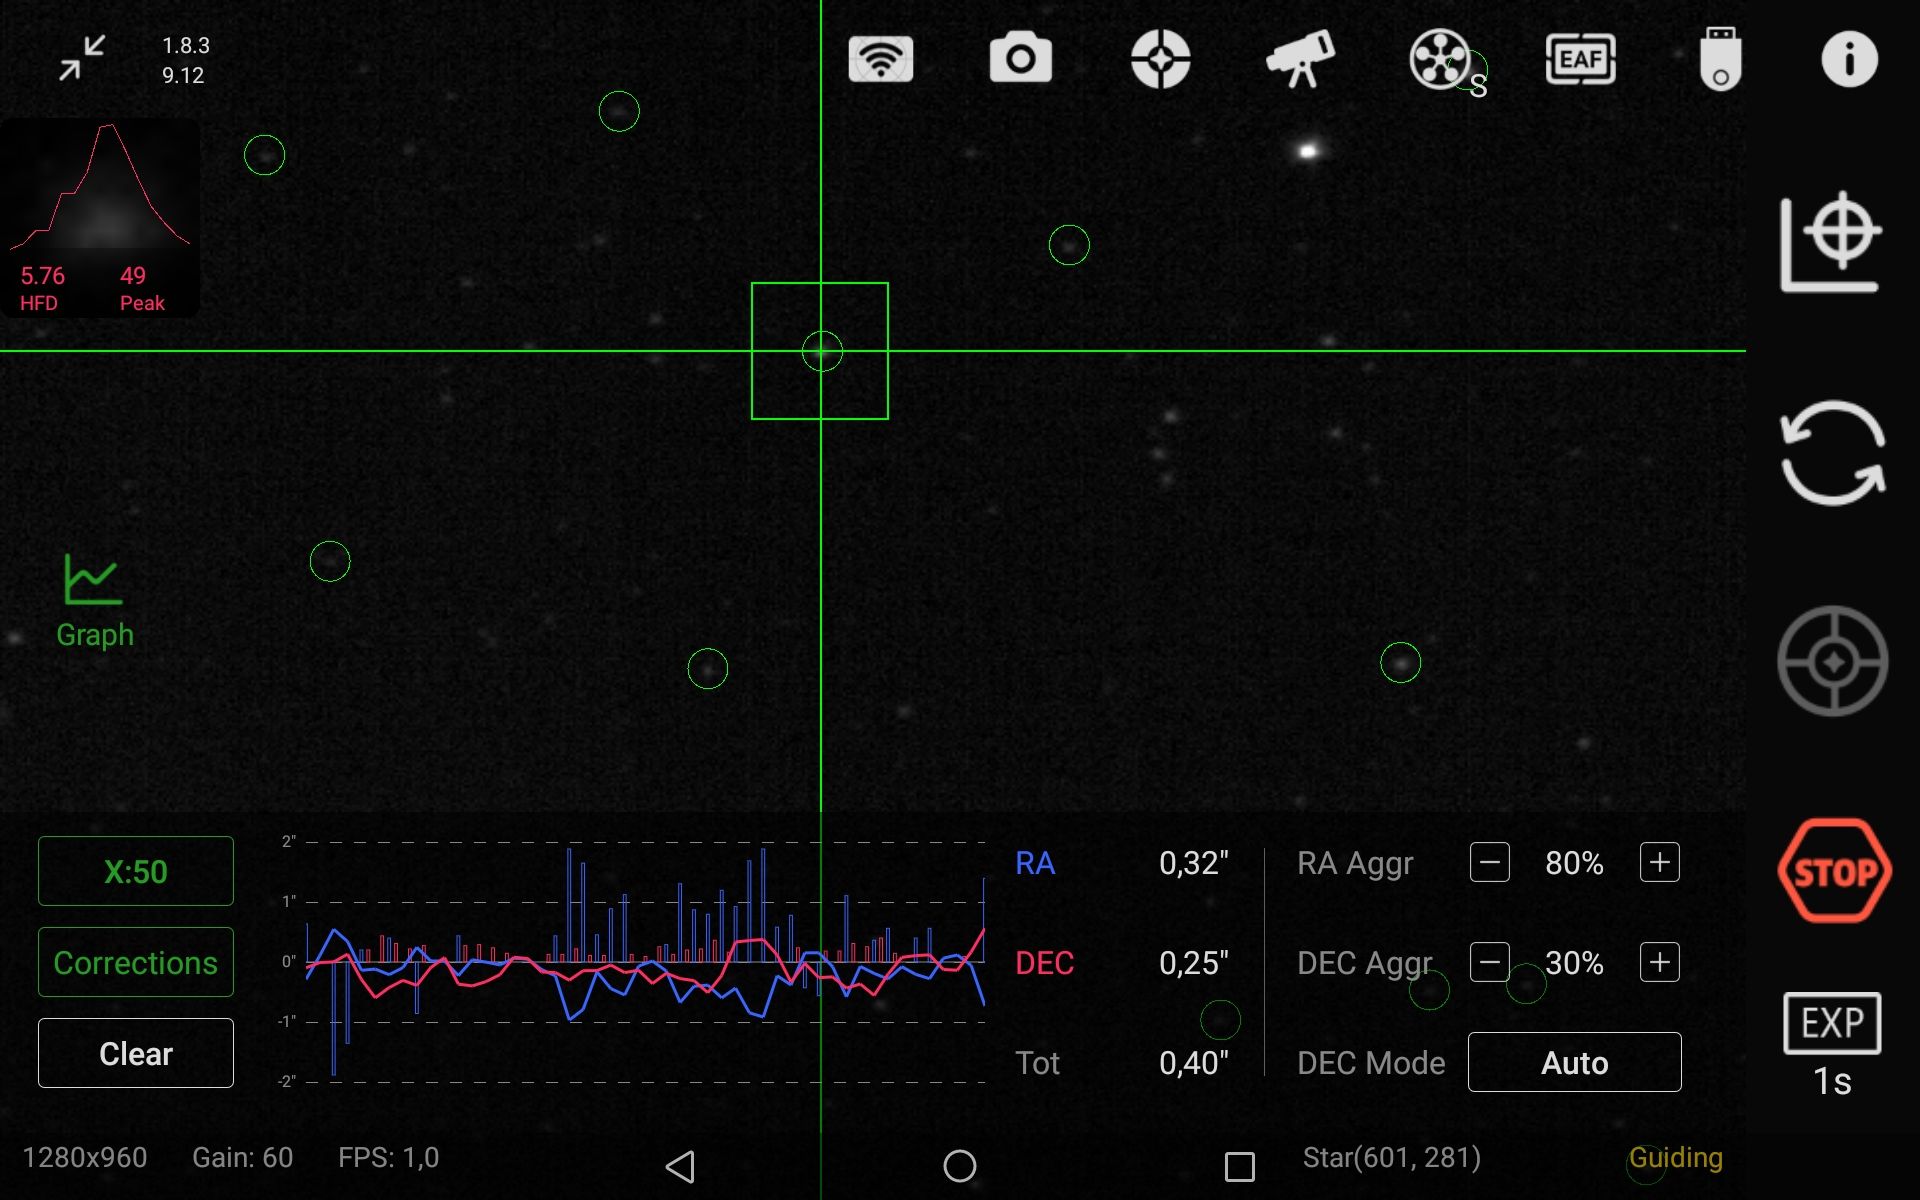Tap the guide star in the green box

tap(822, 351)
